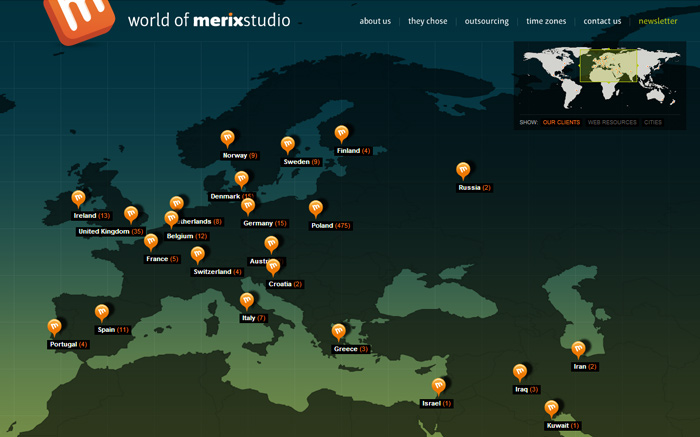The height and width of the screenshot is (437, 700).
Task: Click the Spain (11) label
Action: coord(113,330)
